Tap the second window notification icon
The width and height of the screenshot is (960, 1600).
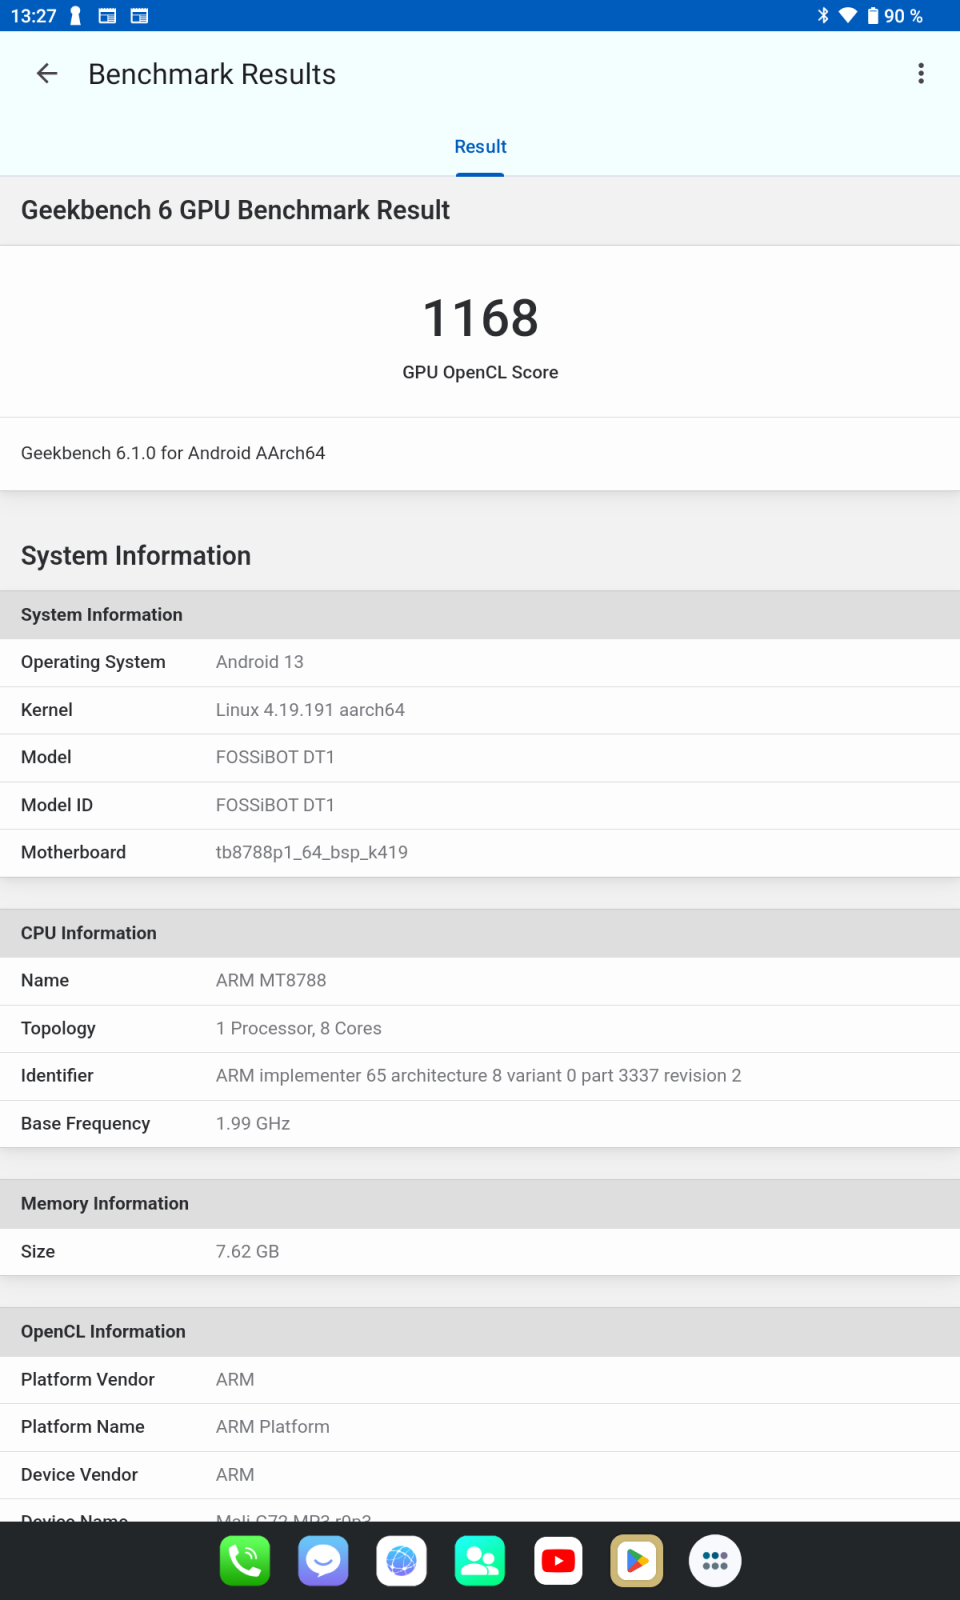click(x=139, y=16)
